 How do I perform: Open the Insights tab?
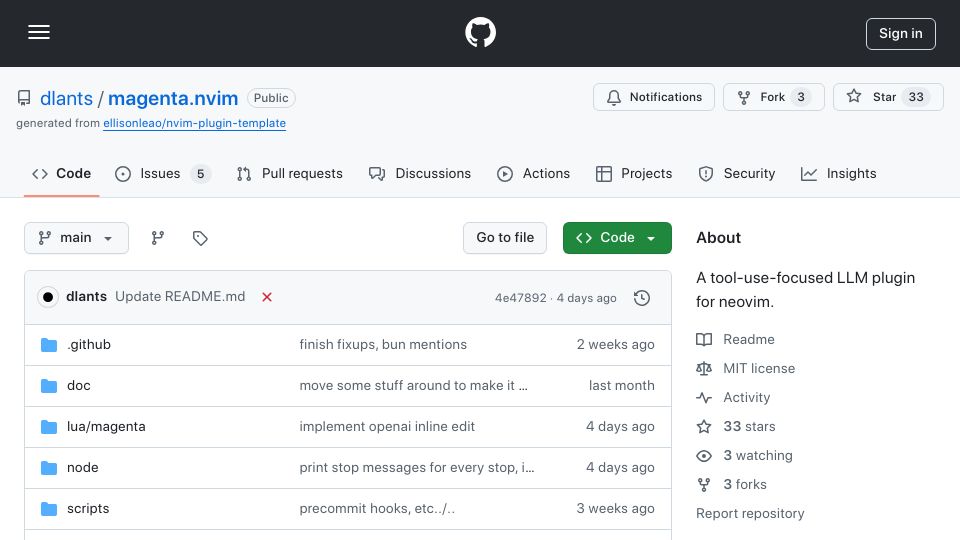pyautogui.click(x=838, y=174)
